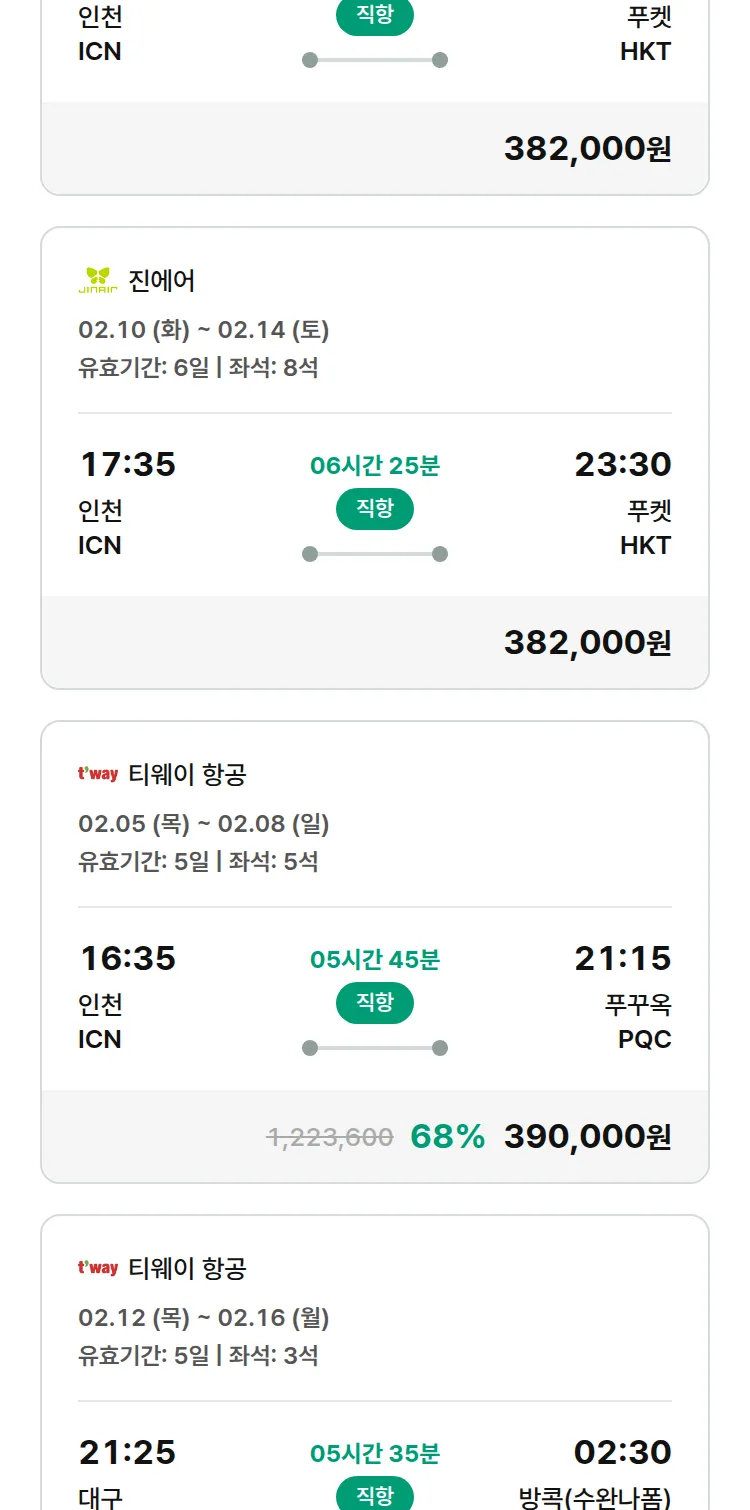
Task: Click the t'way logo on the Daegu flight
Action: tap(98, 1268)
